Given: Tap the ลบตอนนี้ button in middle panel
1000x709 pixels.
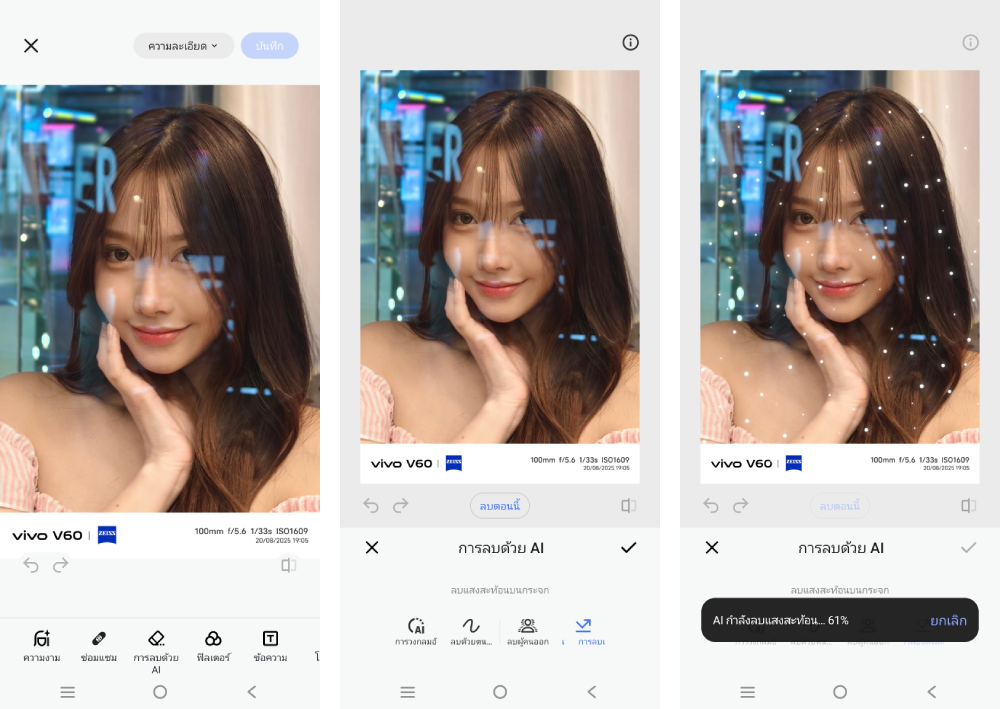Looking at the screenshot, I should pyautogui.click(x=500, y=506).
